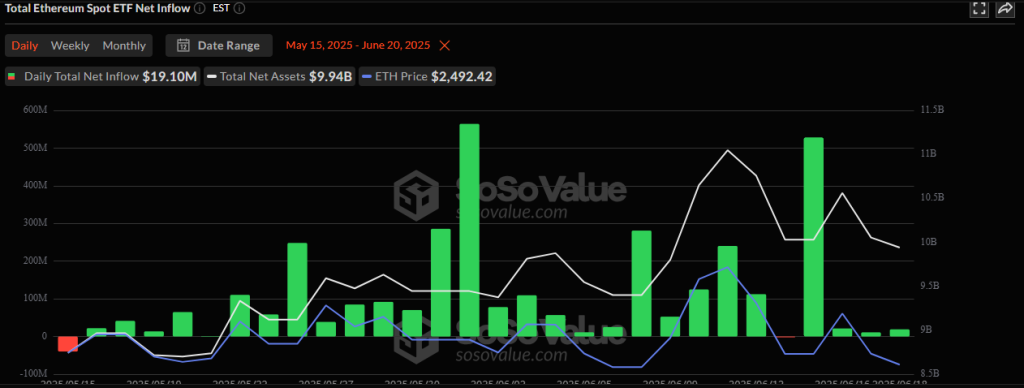Switch to the Daily view tab
Screen dimensions: 1024x388
point(25,46)
